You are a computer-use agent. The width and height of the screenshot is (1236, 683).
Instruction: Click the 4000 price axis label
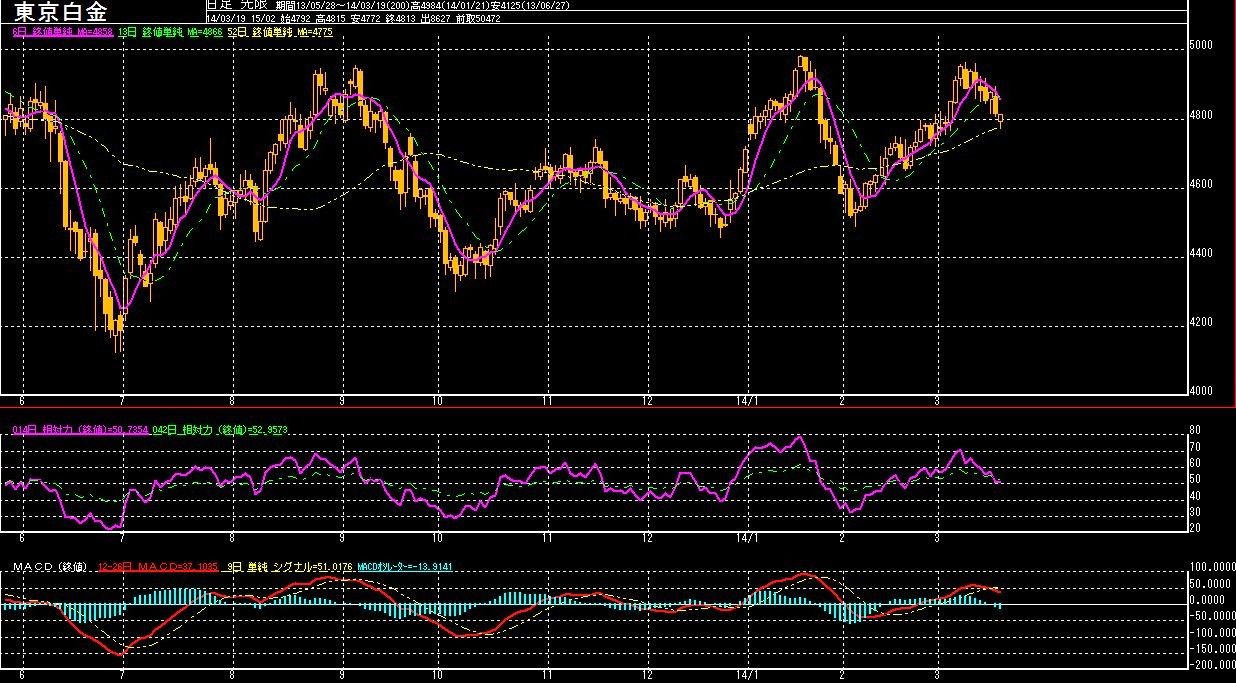coord(1203,392)
